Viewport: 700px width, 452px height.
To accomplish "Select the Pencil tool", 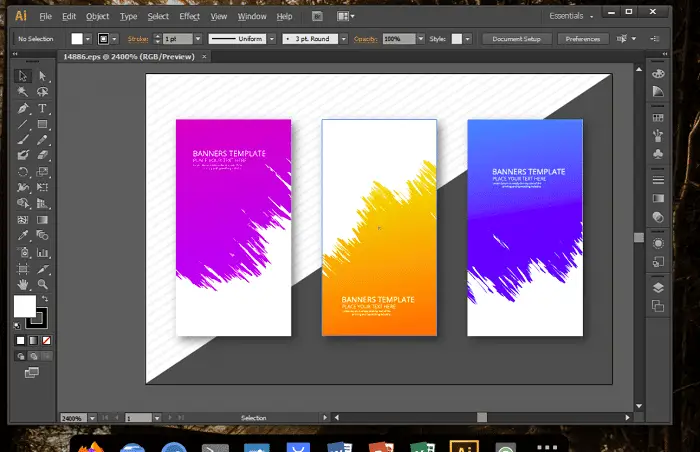I will 42,140.
